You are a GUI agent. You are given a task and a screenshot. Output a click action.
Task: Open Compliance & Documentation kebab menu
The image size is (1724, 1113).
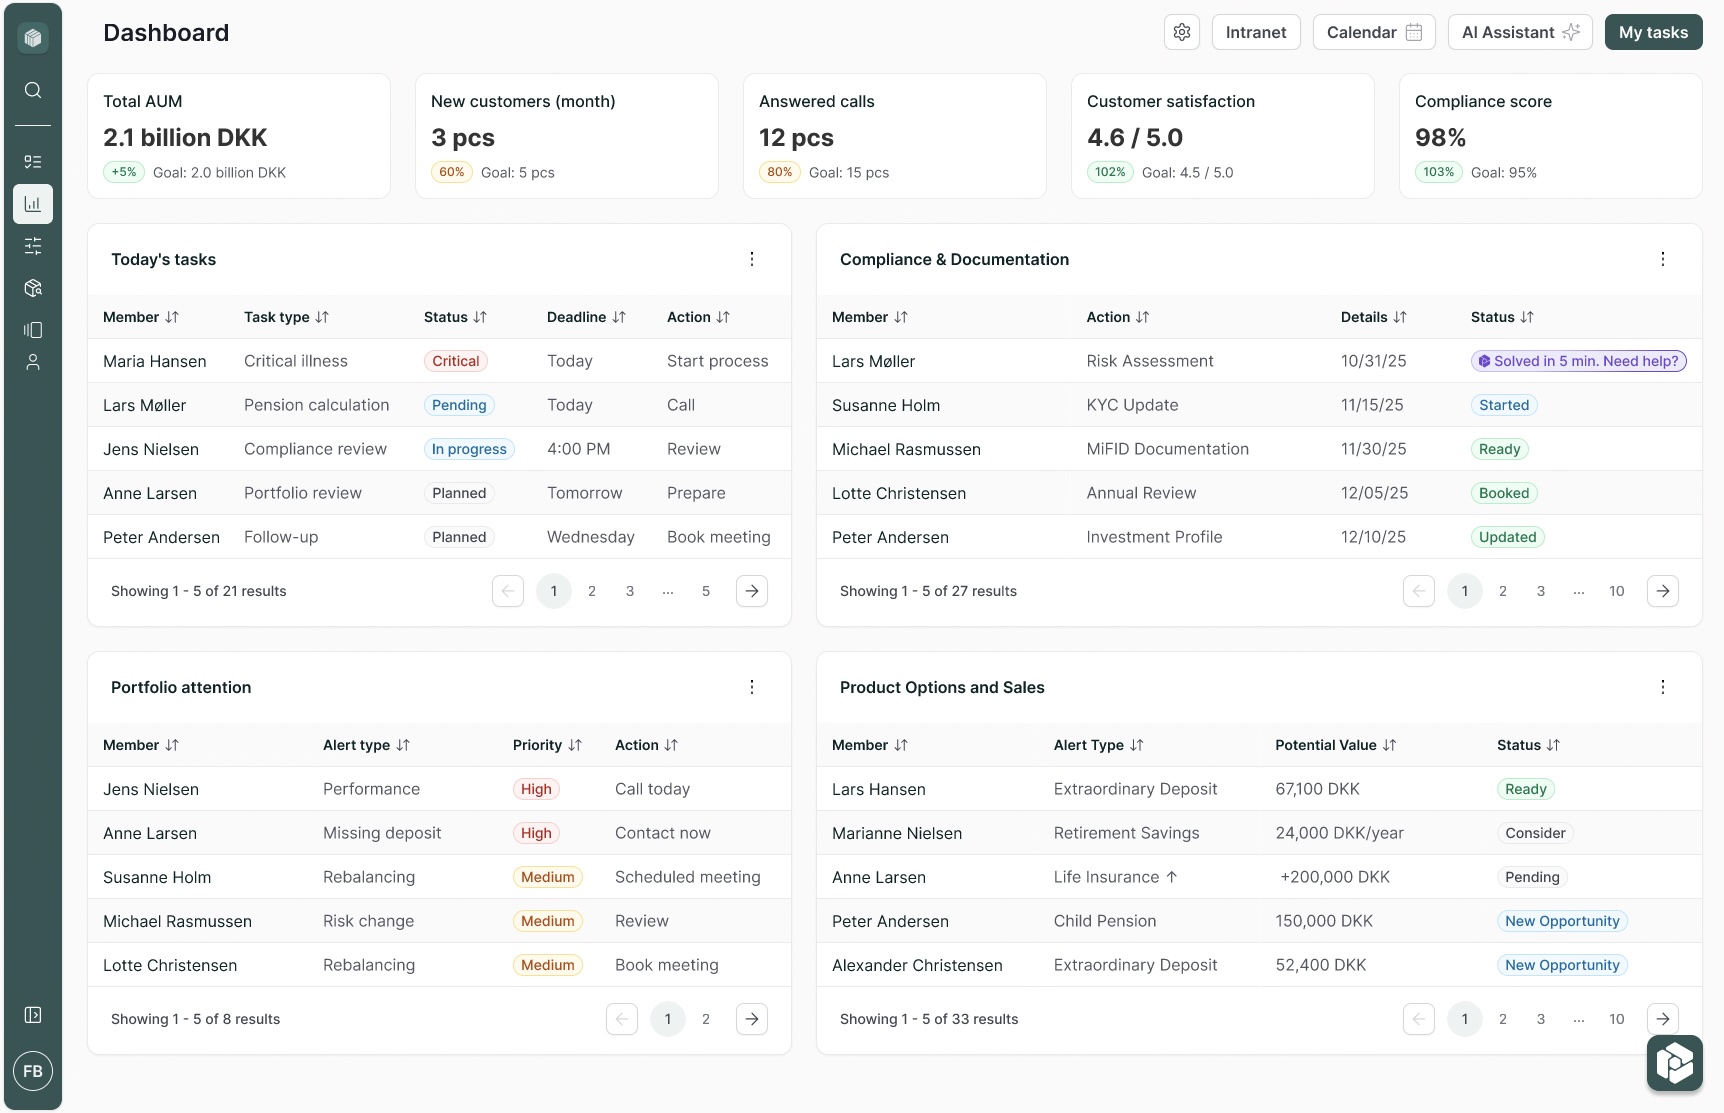[x=1663, y=259]
